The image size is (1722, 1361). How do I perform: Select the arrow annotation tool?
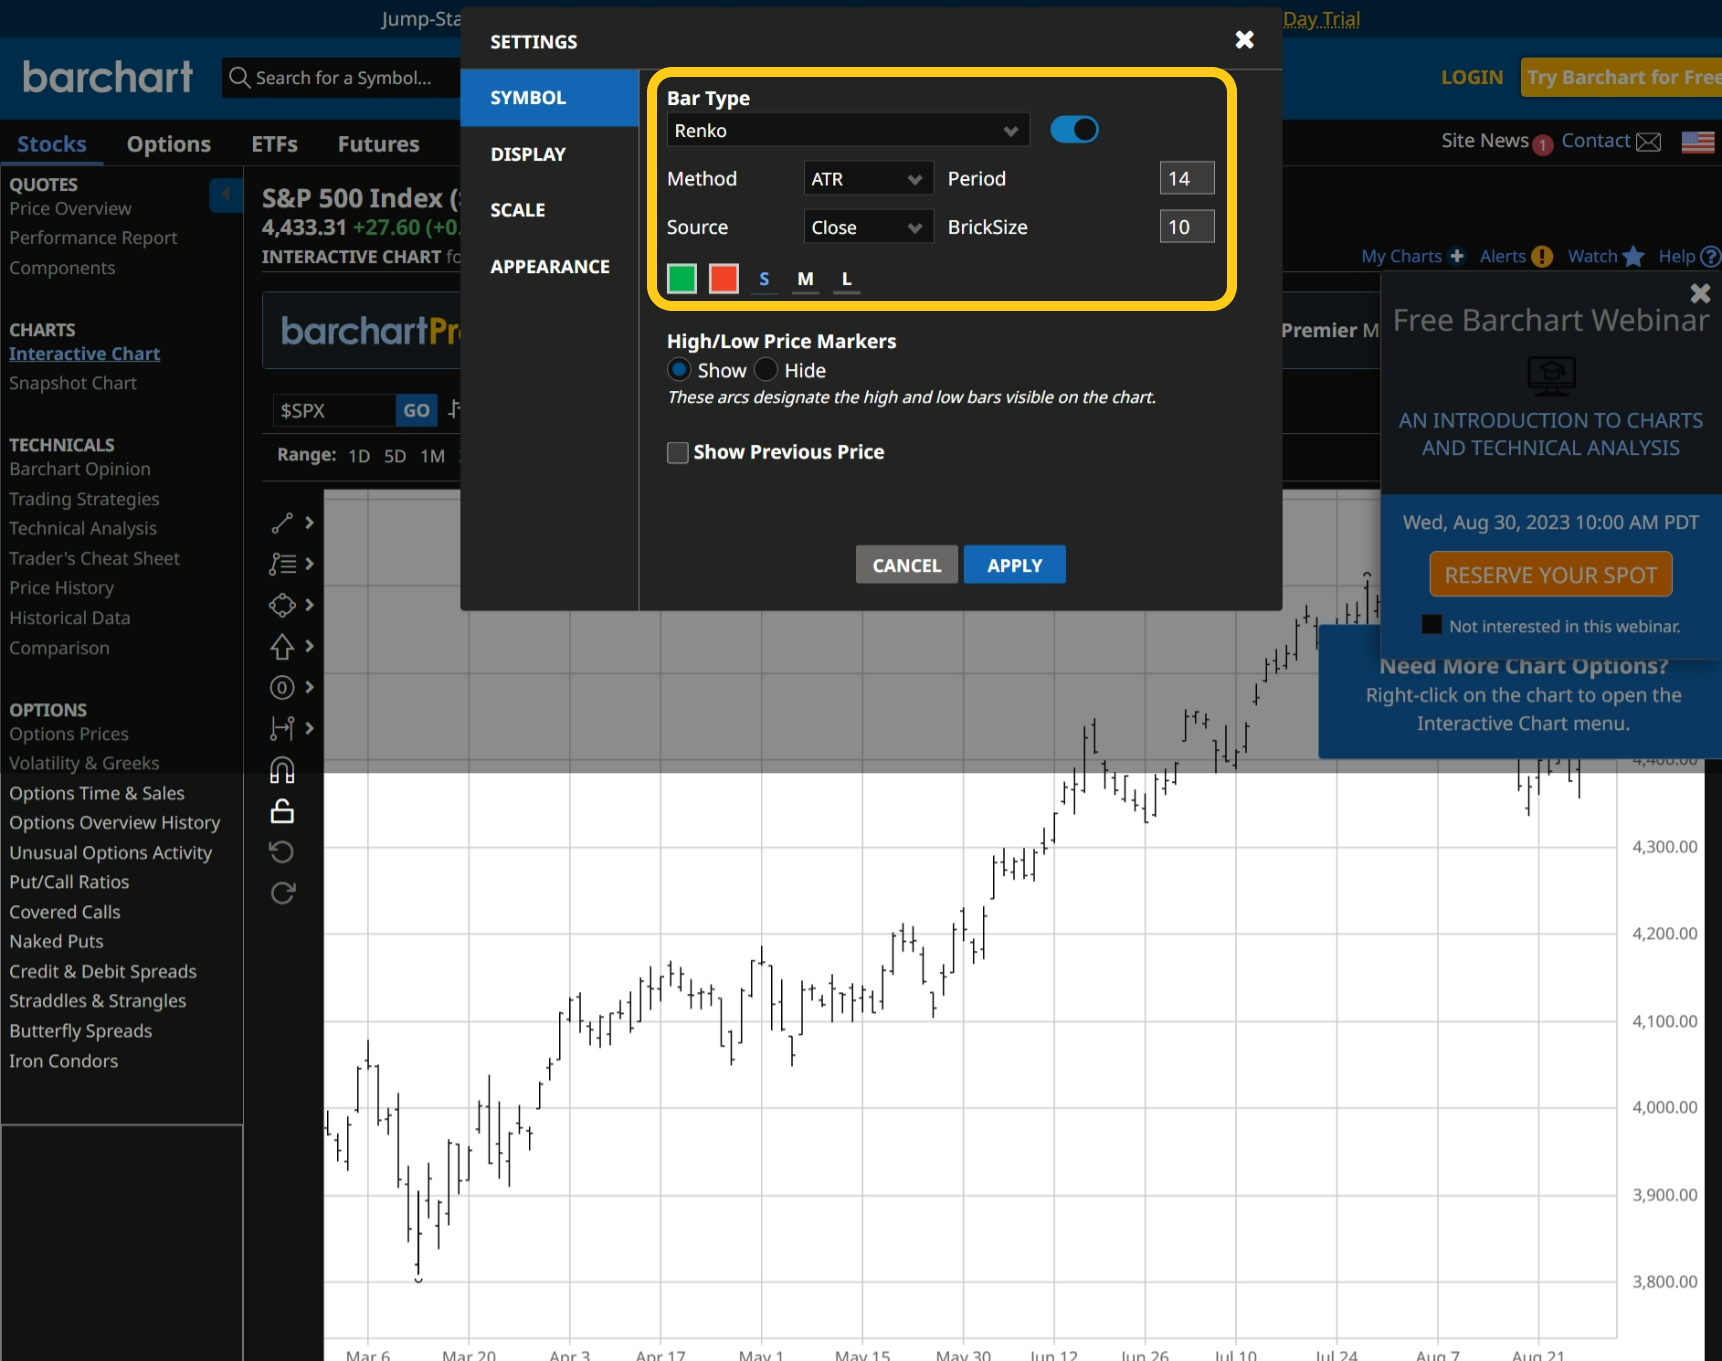tap(280, 646)
